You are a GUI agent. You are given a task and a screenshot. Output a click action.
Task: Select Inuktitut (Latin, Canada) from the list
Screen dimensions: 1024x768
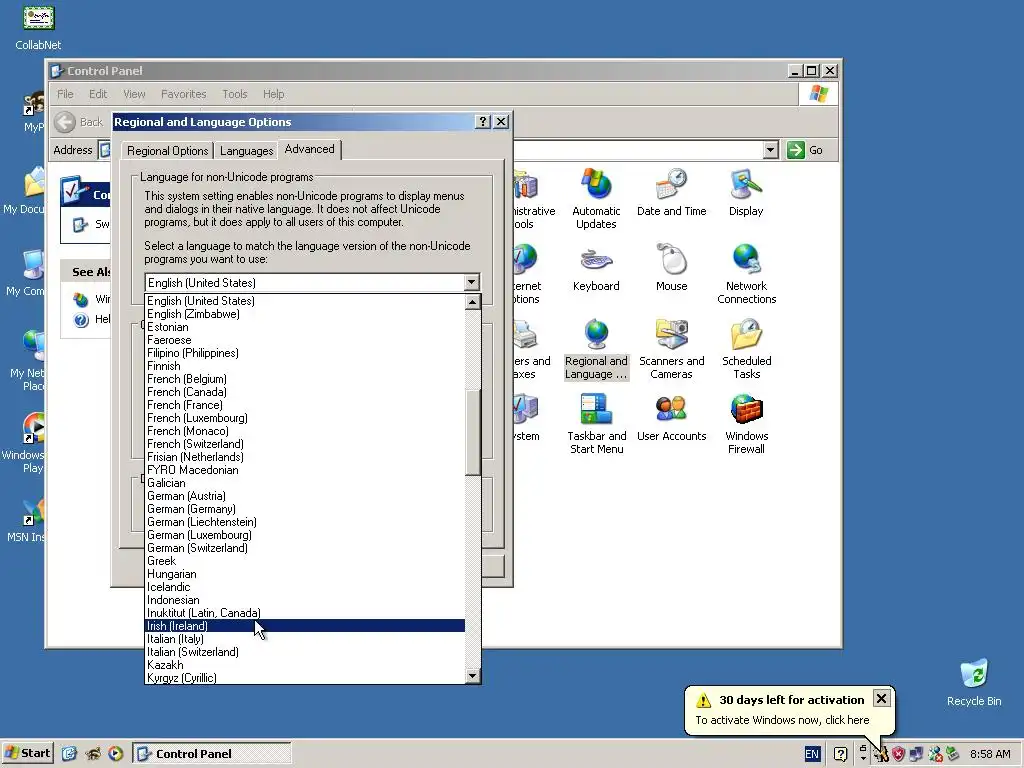tap(305, 613)
